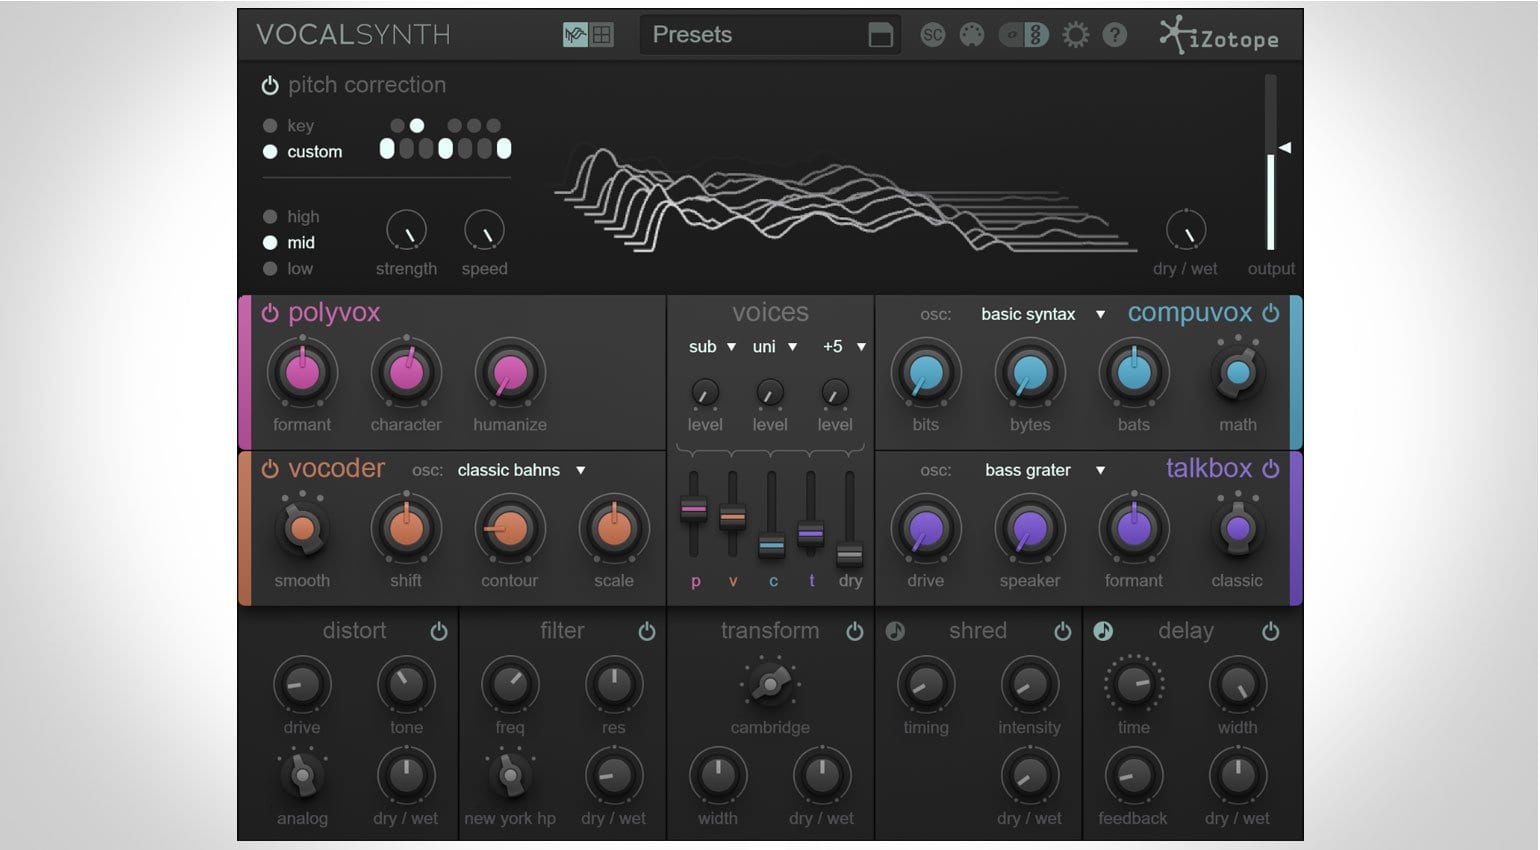Click the preset save disk icon
Viewport: 1540px width, 850px height.
click(880, 35)
